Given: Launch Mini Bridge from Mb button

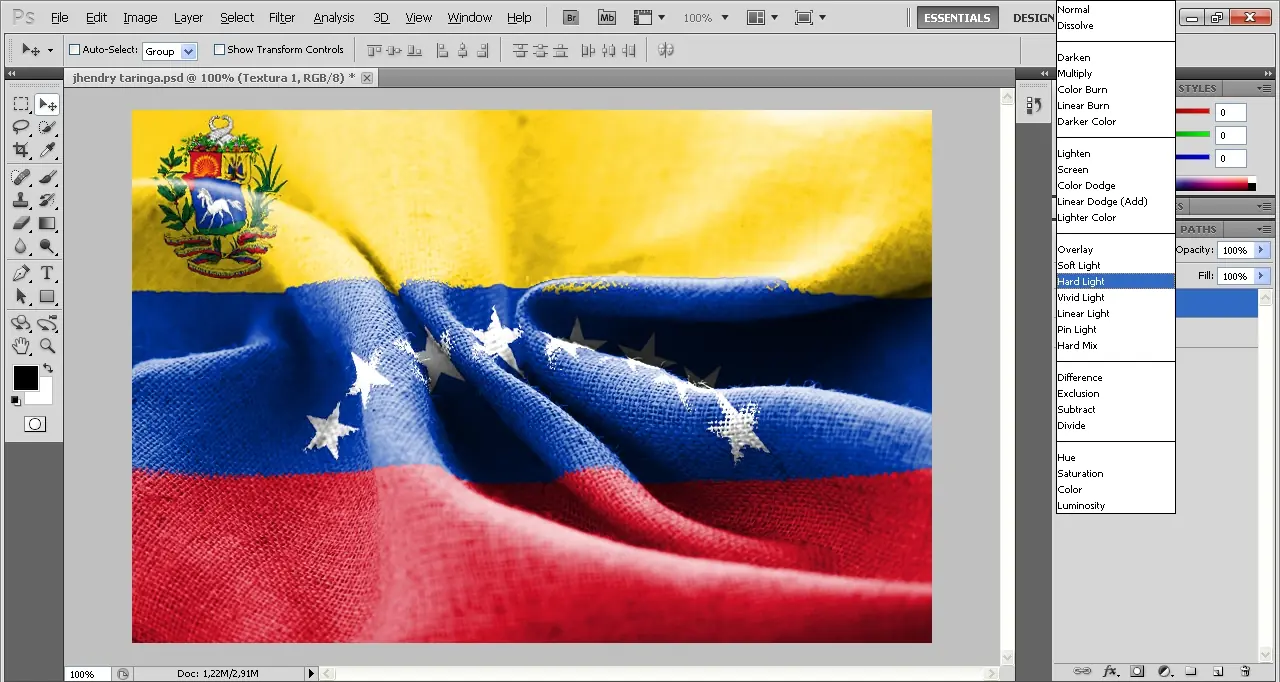Looking at the screenshot, I should coord(607,18).
